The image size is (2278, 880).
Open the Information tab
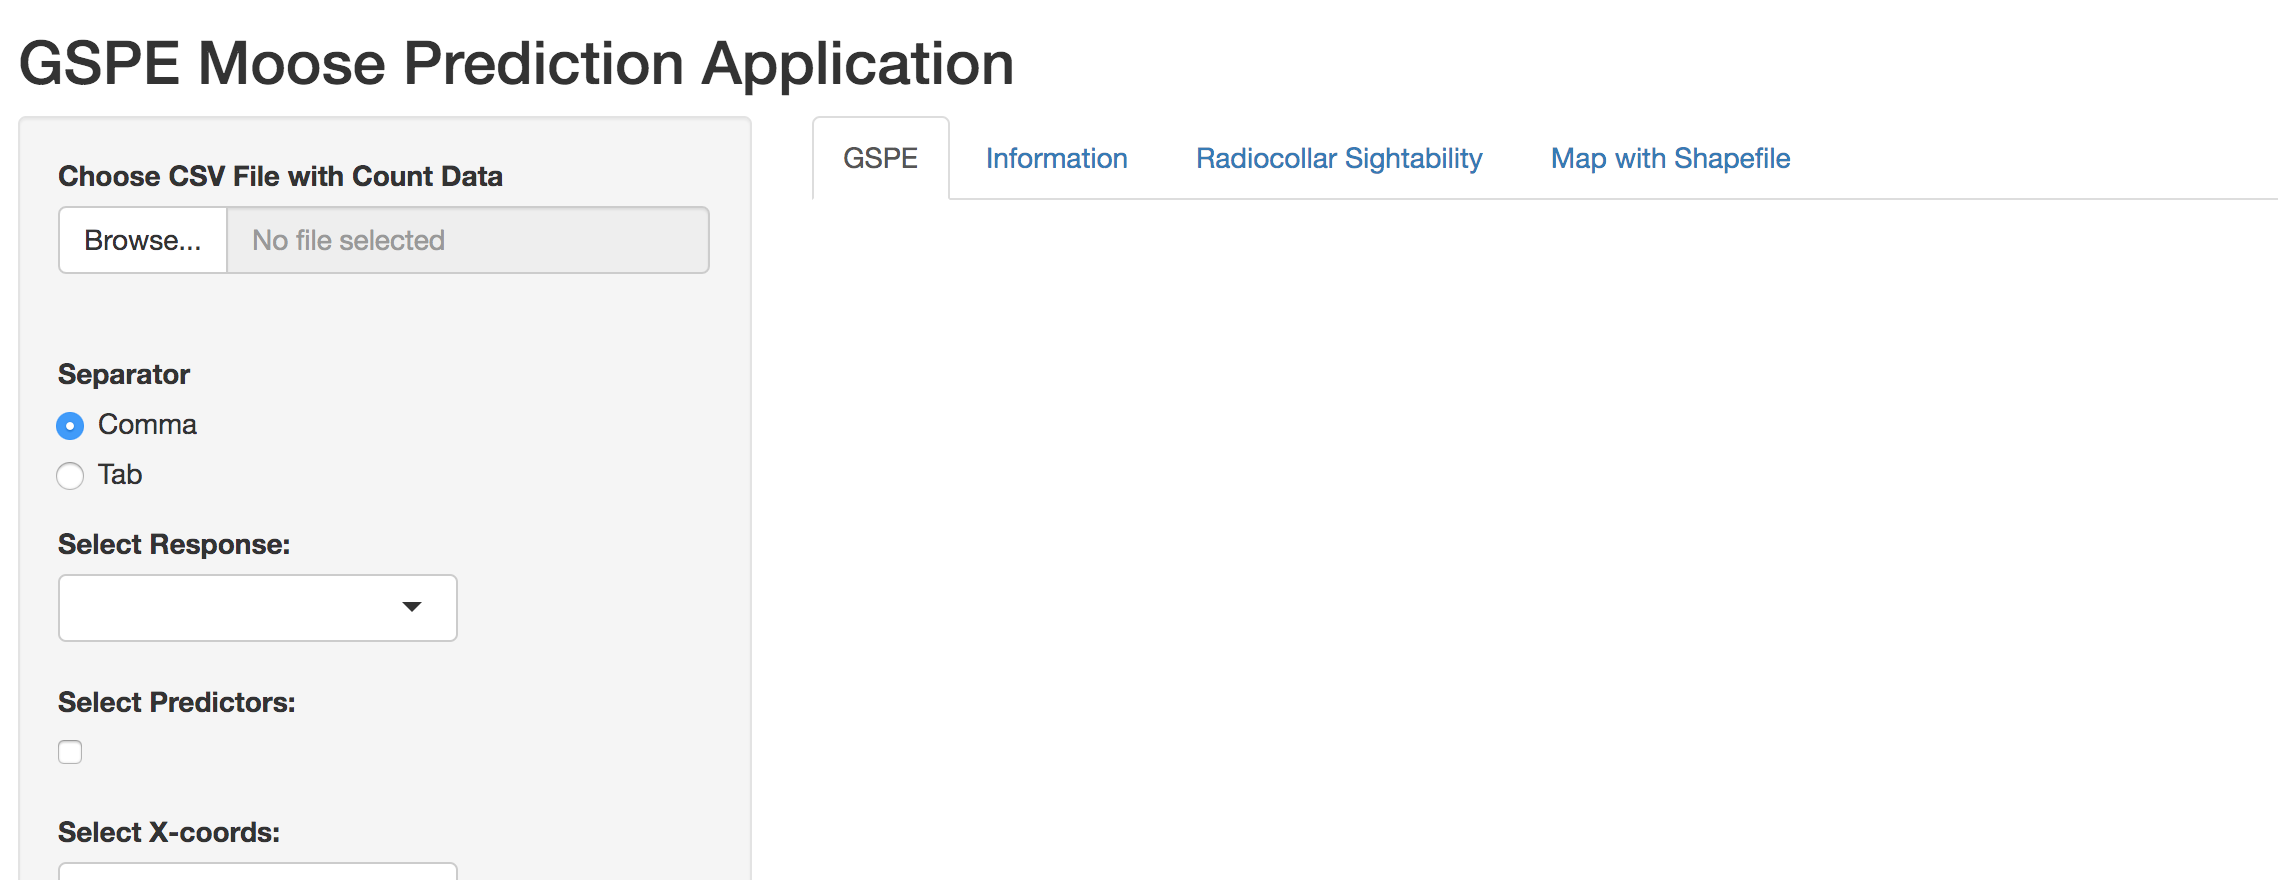tap(1056, 158)
